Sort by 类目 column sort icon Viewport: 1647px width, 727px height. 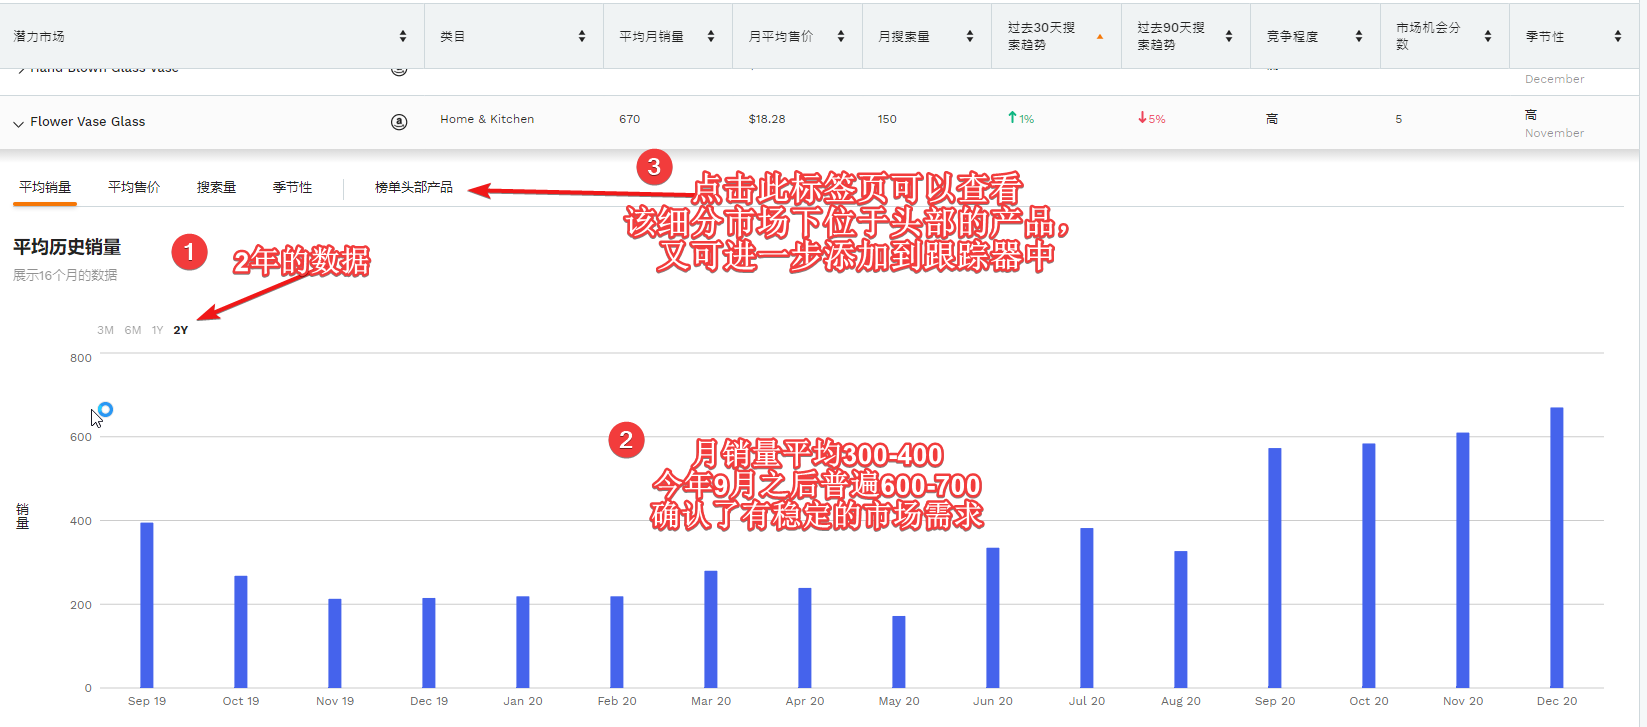(x=582, y=36)
